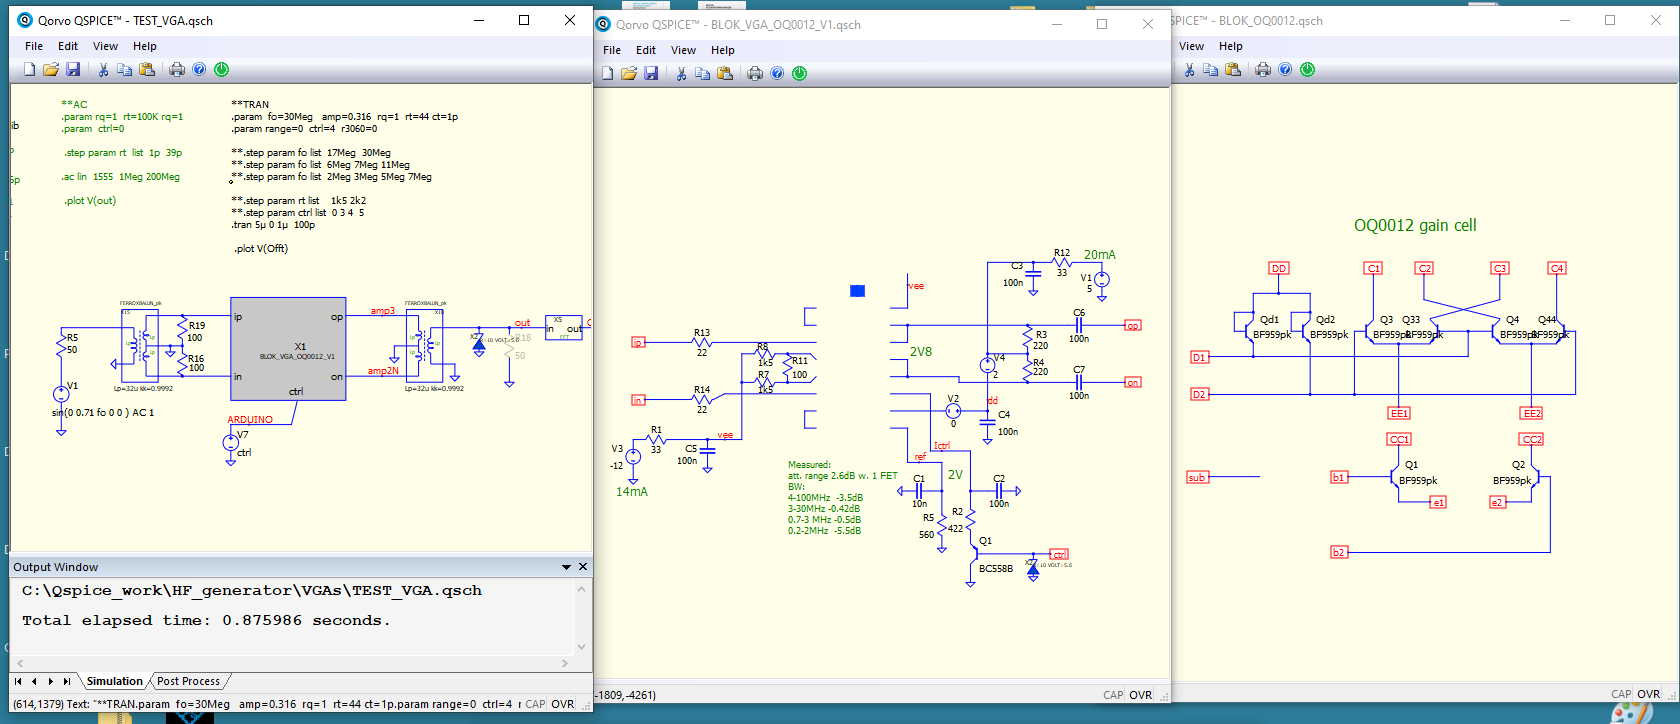This screenshot has width=1680, height=724.
Task: Go to next output tab arrow
Action: pyautogui.click(x=50, y=681)
